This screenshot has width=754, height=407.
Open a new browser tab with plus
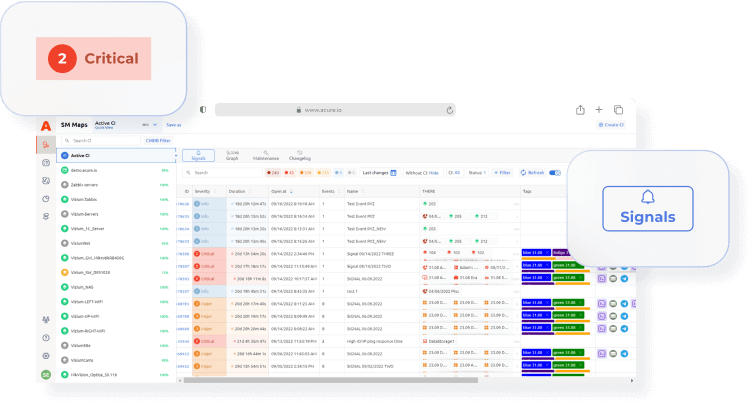pyautogui.click(x=599, y=110)
